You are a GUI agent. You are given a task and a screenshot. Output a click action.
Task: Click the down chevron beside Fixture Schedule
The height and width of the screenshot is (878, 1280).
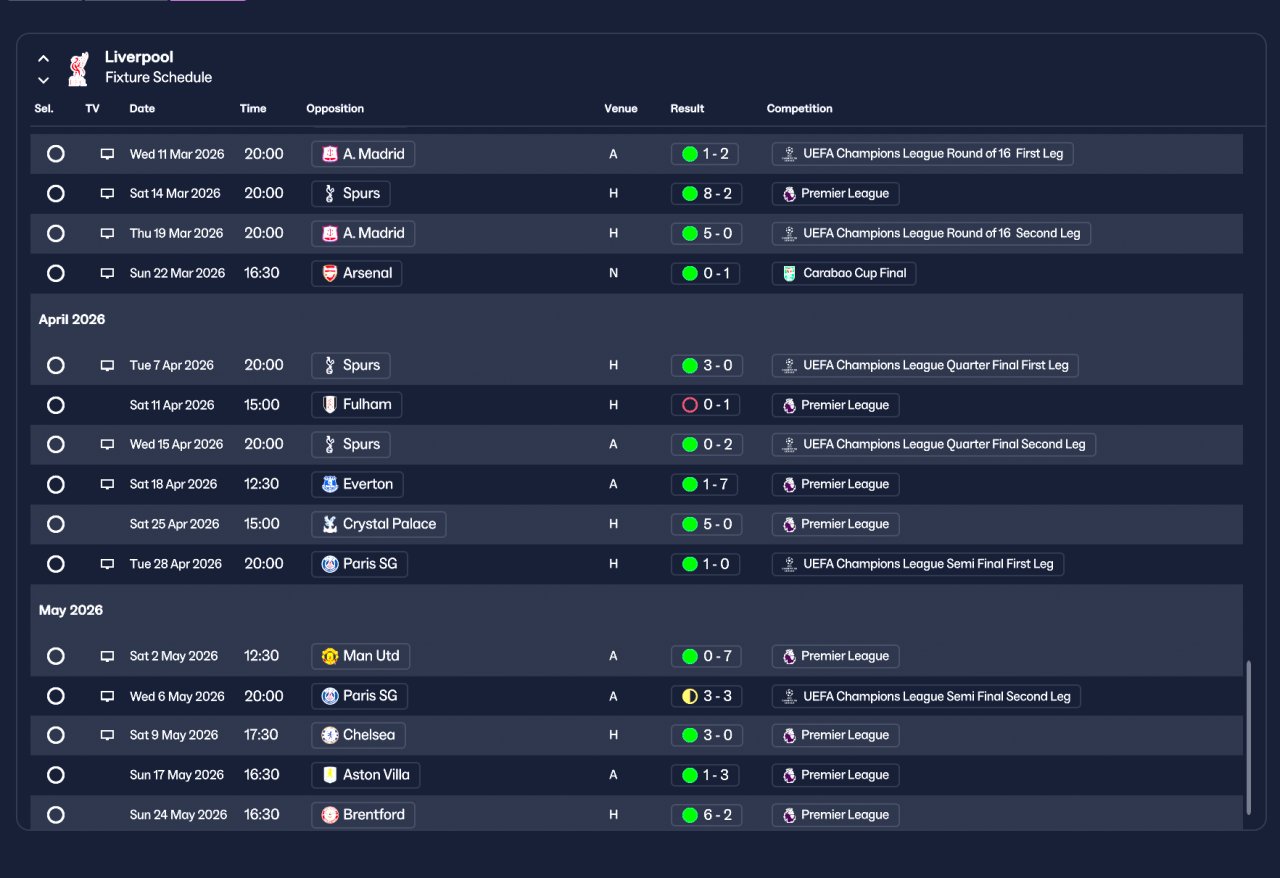pyautogui.click(x=43, y=80)
